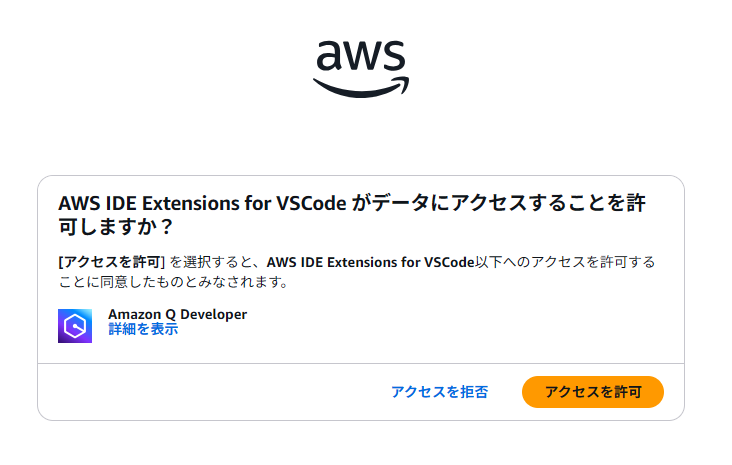
Task: Click the AWS logo at the top
Action: [x=361, y=69]
